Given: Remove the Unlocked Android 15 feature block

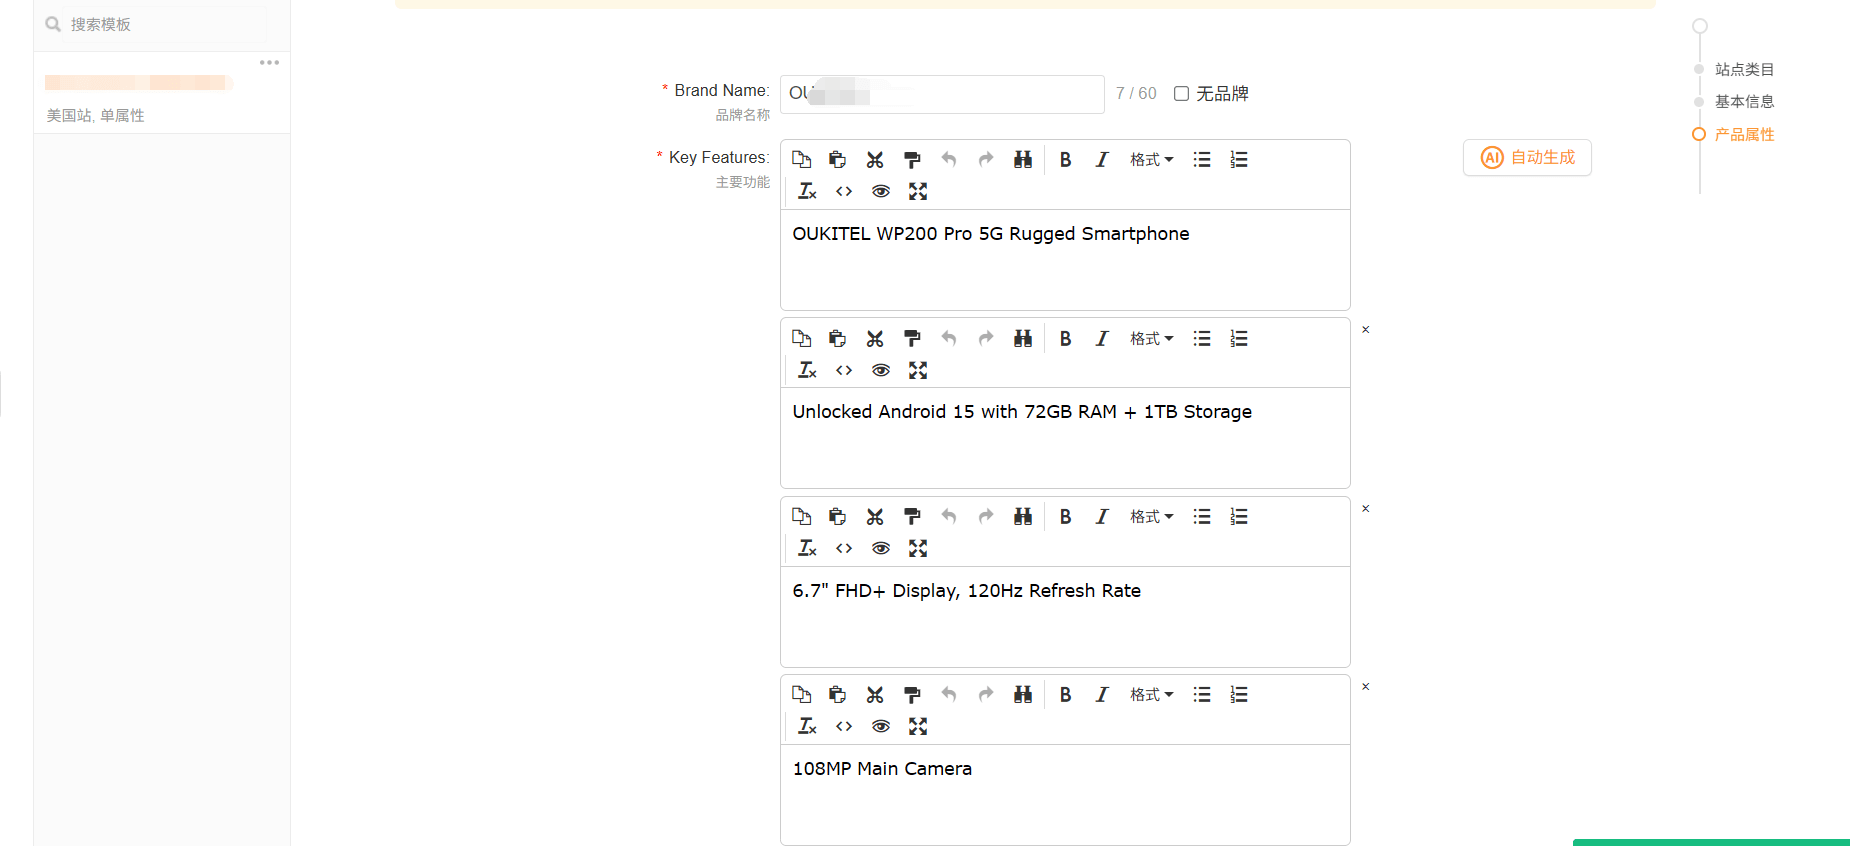Looking at the screenshot, I should click(1366, 330).
